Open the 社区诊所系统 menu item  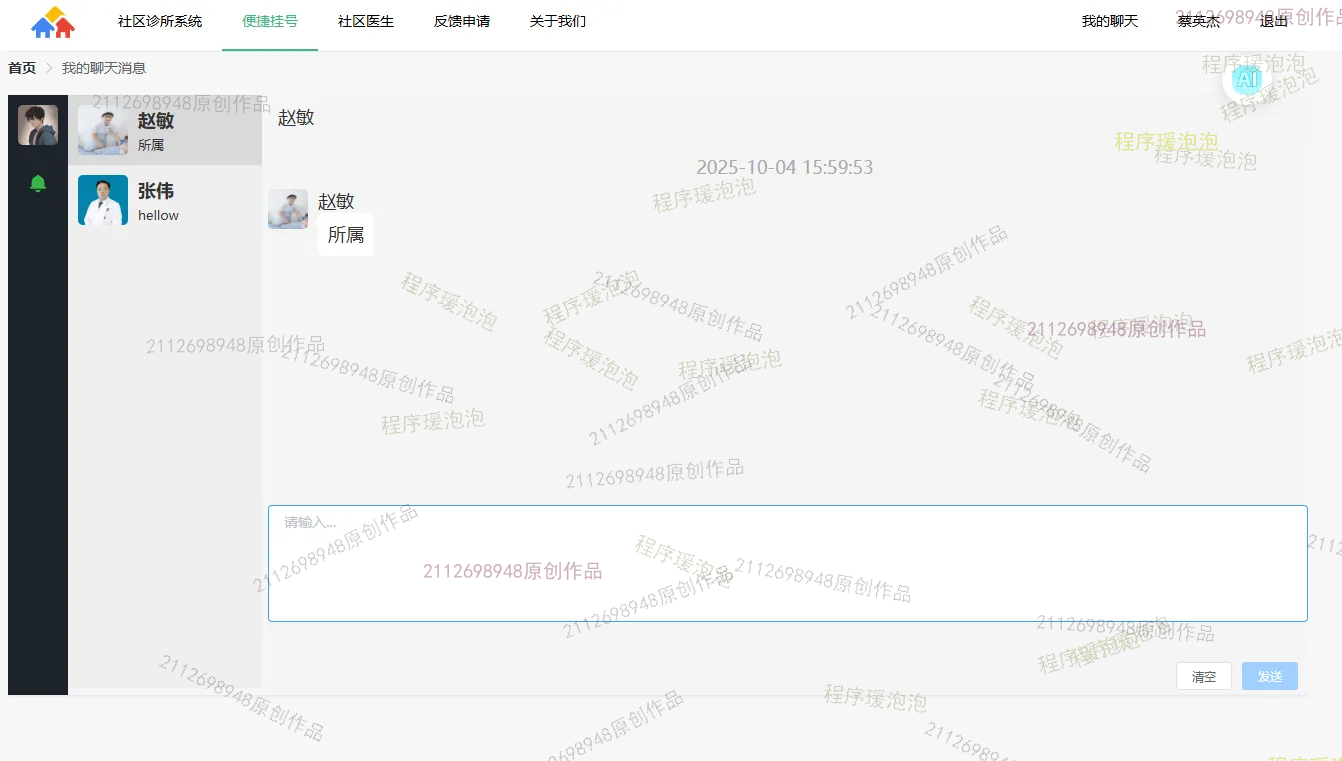coord(160,21)
